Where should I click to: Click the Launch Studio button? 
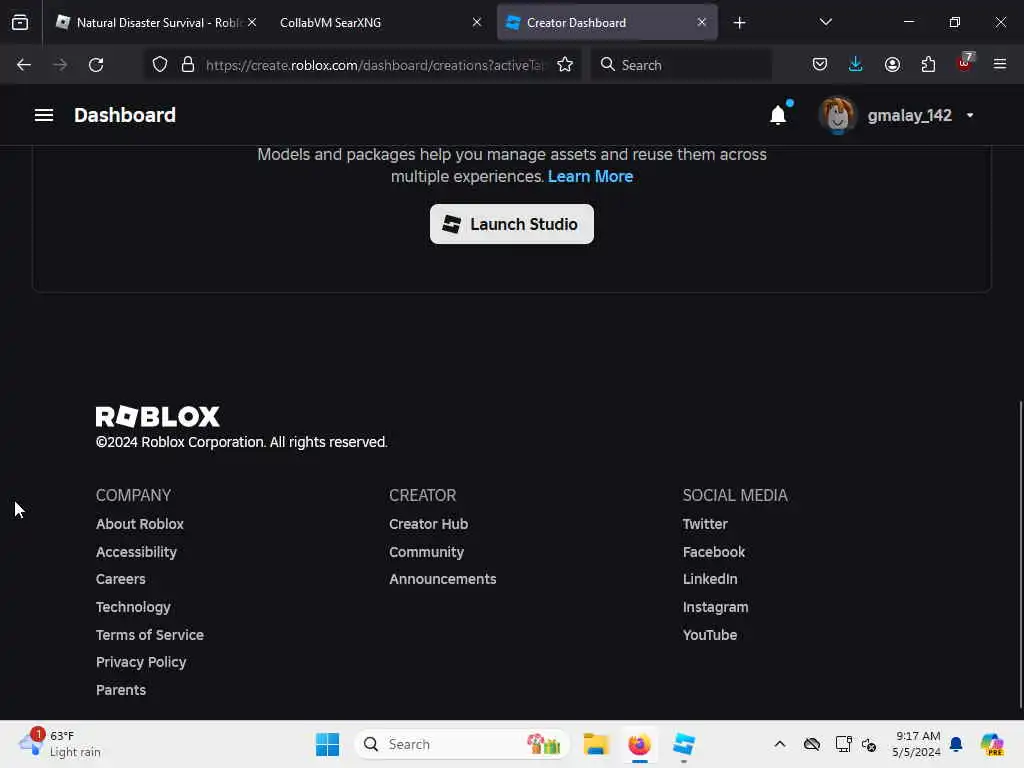(511, 224)
